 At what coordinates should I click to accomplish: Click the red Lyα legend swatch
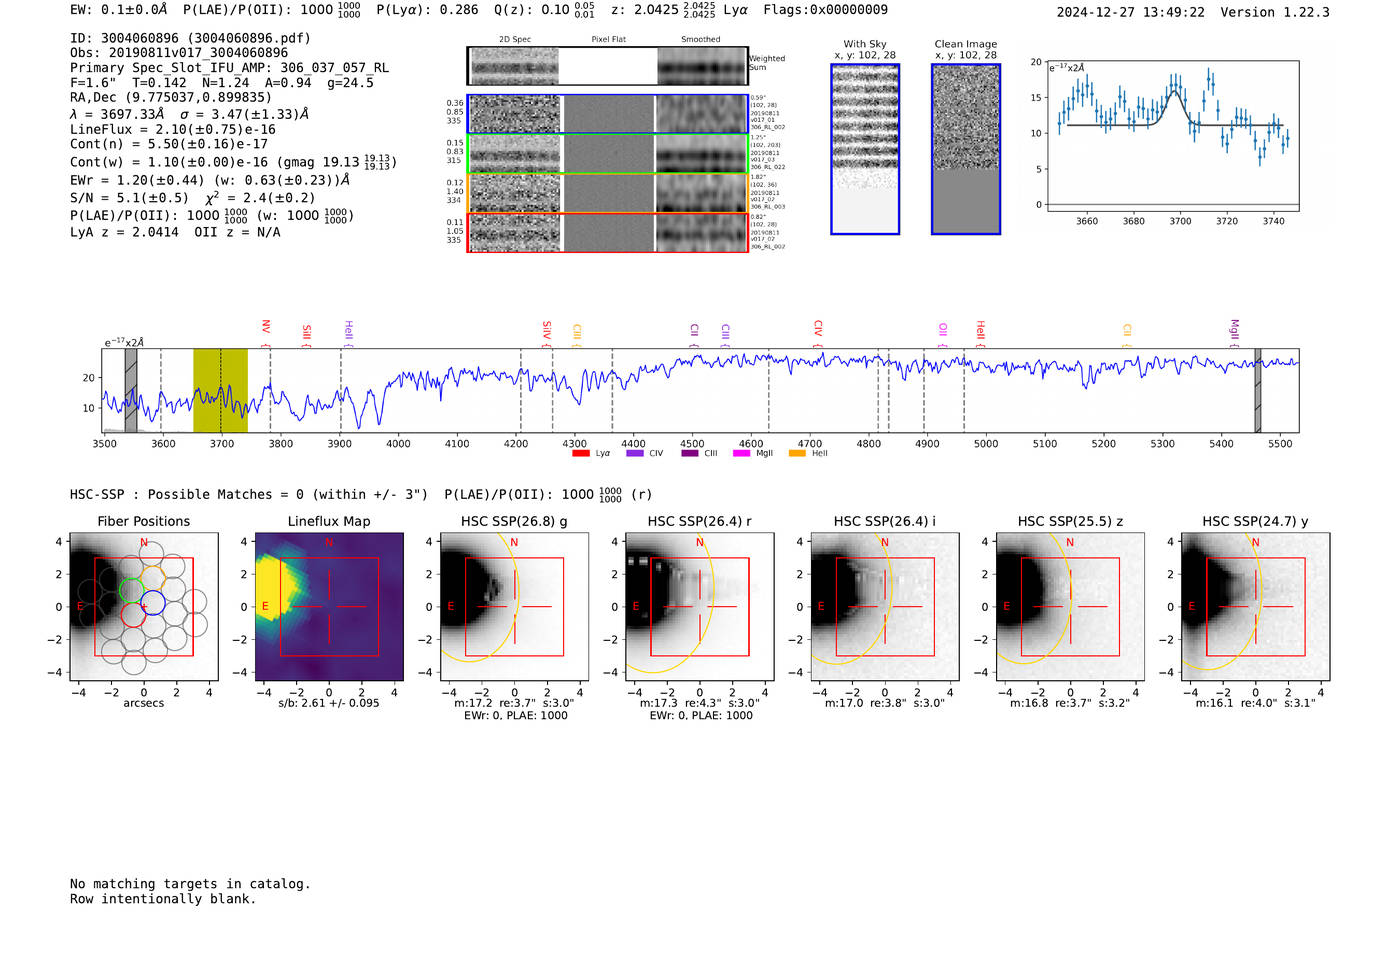pyautogui.click(x=580, y=453)
